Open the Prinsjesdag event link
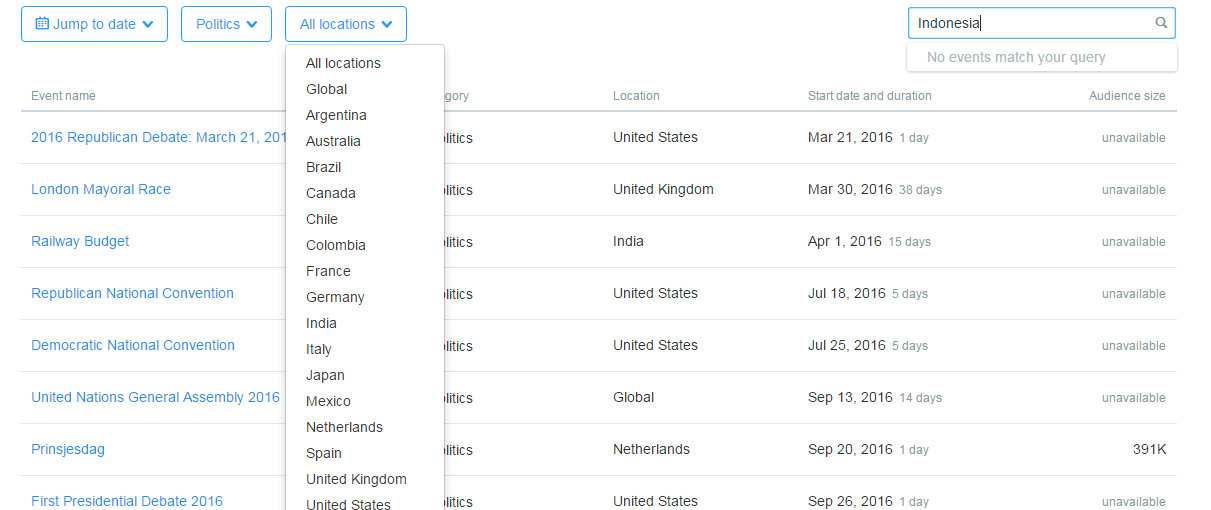The height and width of the screenshot is (510, 1211). (x=68, y=449)
